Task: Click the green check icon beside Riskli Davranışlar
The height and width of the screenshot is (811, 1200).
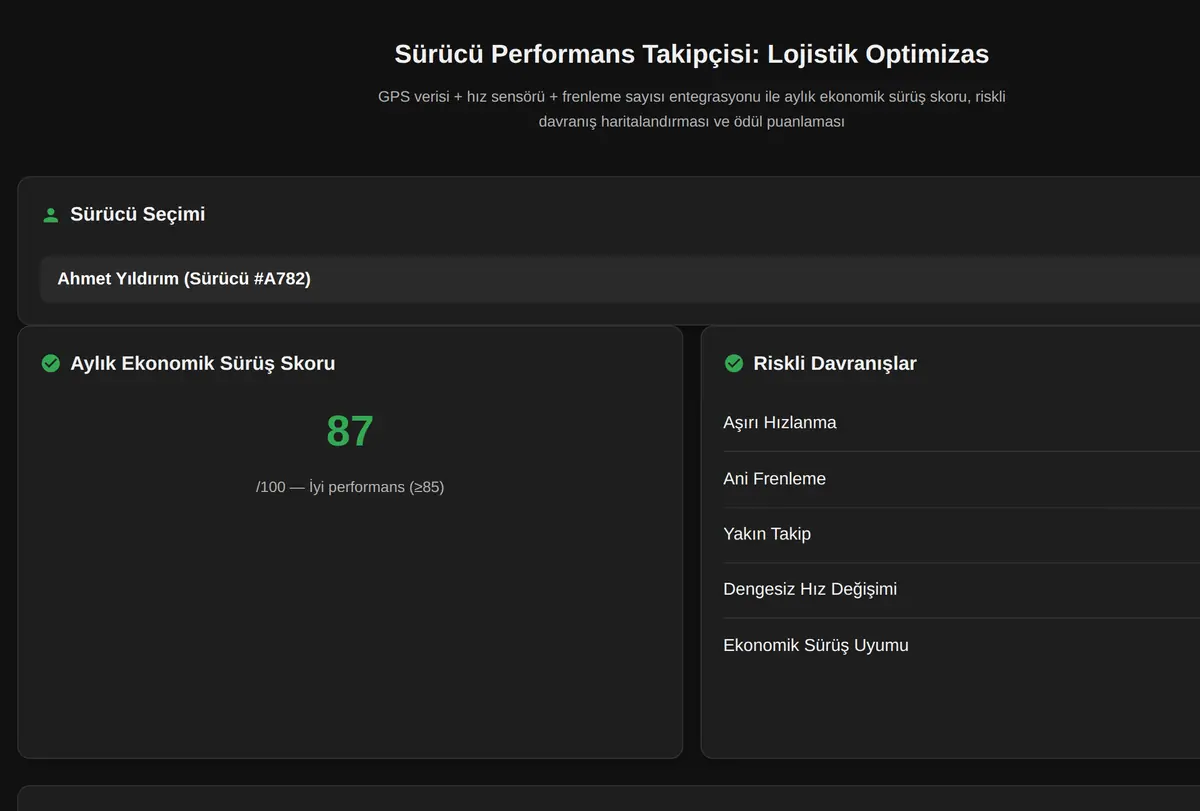Action: pyautogui.click(x=734, y=363)
